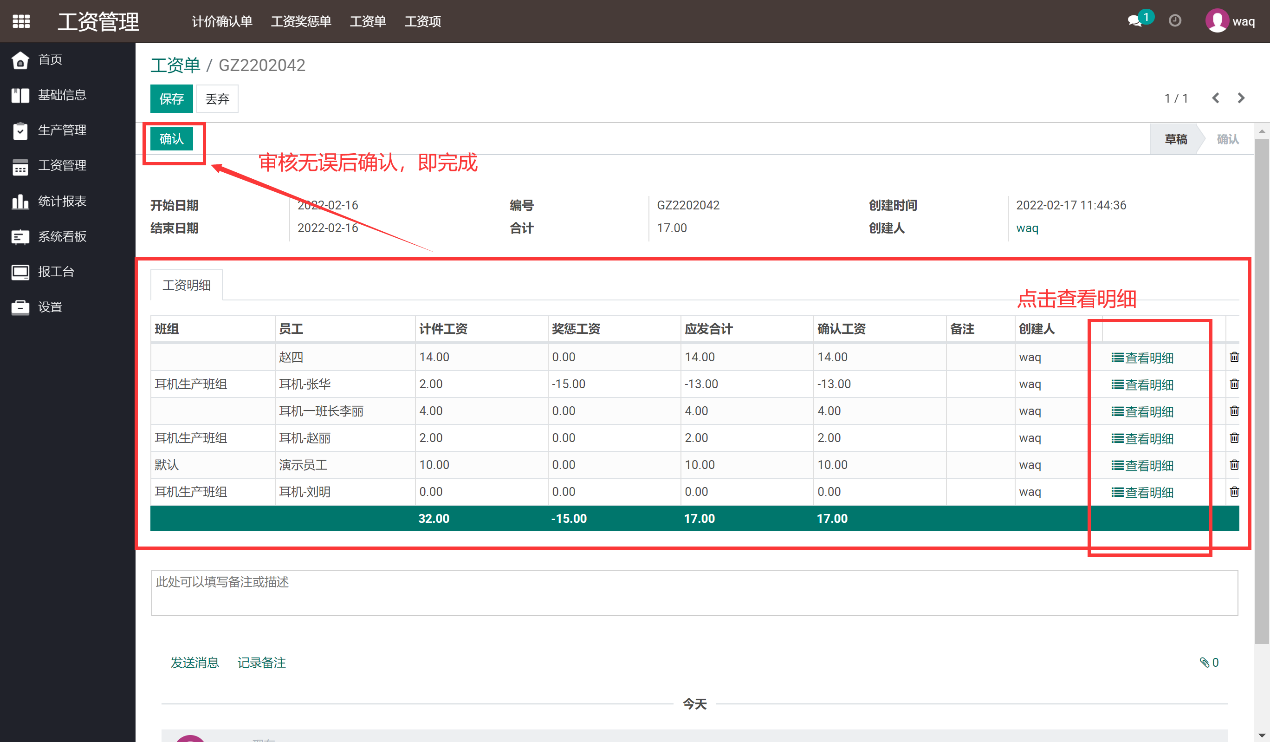View details for 演示员工 row
This screenshot has width=1270, height=742.
click(x=1143, y=465)
